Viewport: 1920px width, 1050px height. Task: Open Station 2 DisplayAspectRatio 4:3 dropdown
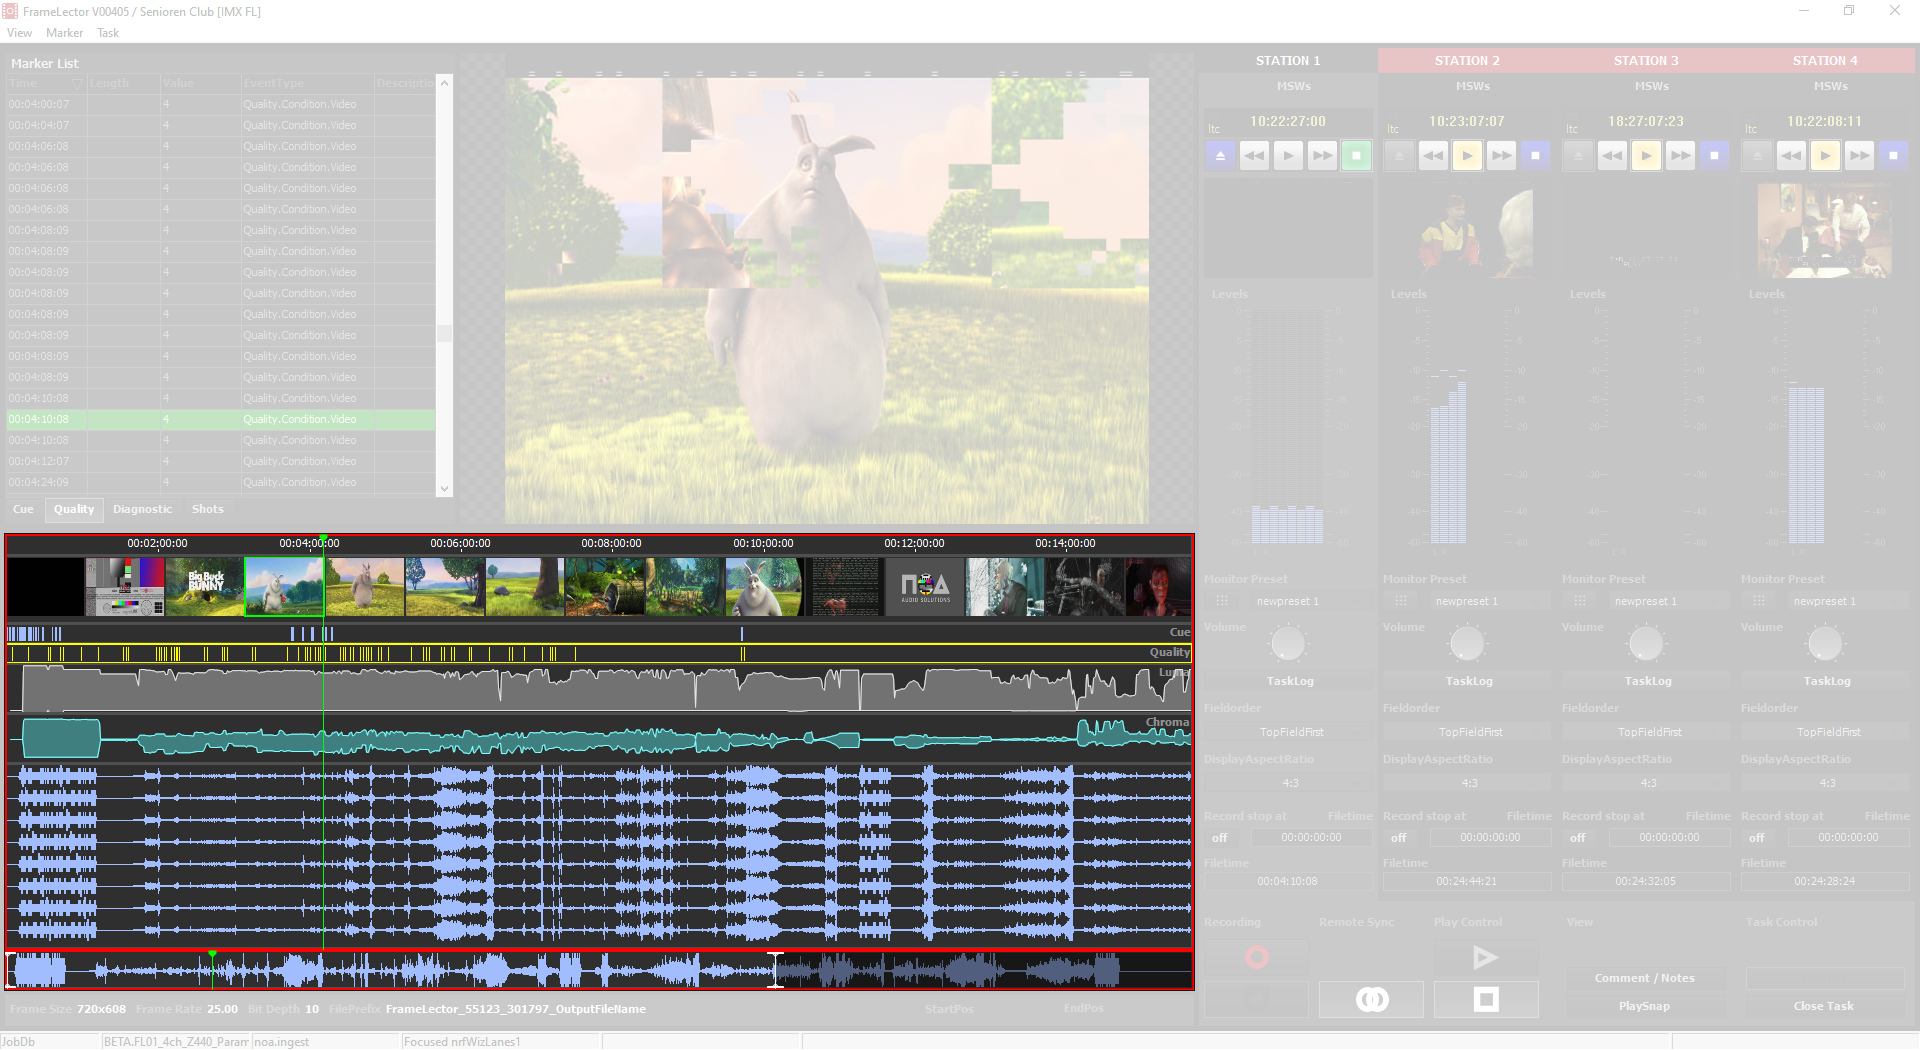click(1467, 783)
